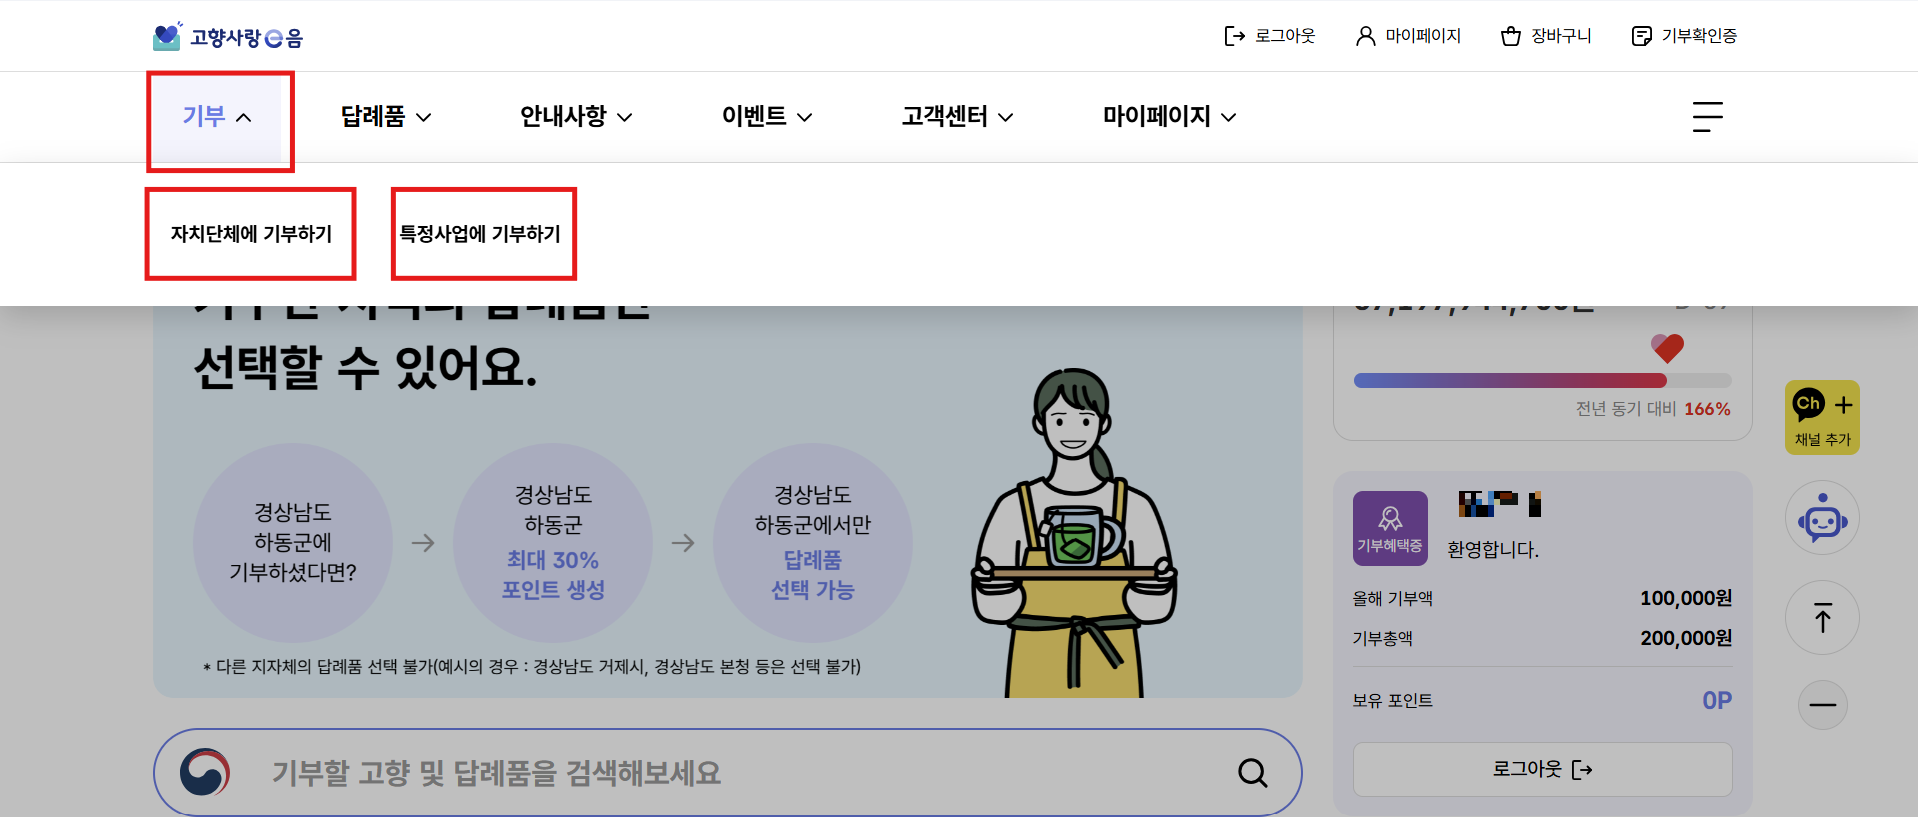Click the 다른 지자체의 답례품 선택 불가 footnote
The width and height of the screenshot is (1918, 817).
pos(532,667)
